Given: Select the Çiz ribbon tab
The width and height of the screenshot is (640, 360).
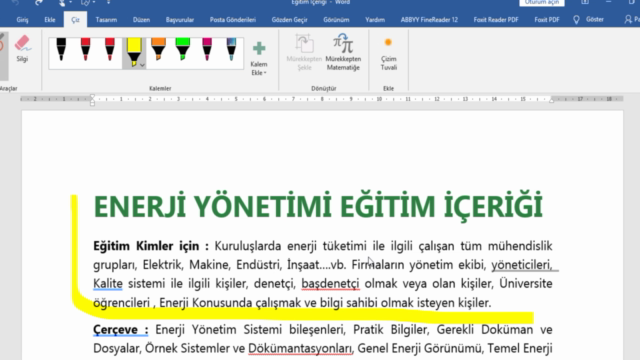Looking at the screenshot, I should [x=75, y=20].
